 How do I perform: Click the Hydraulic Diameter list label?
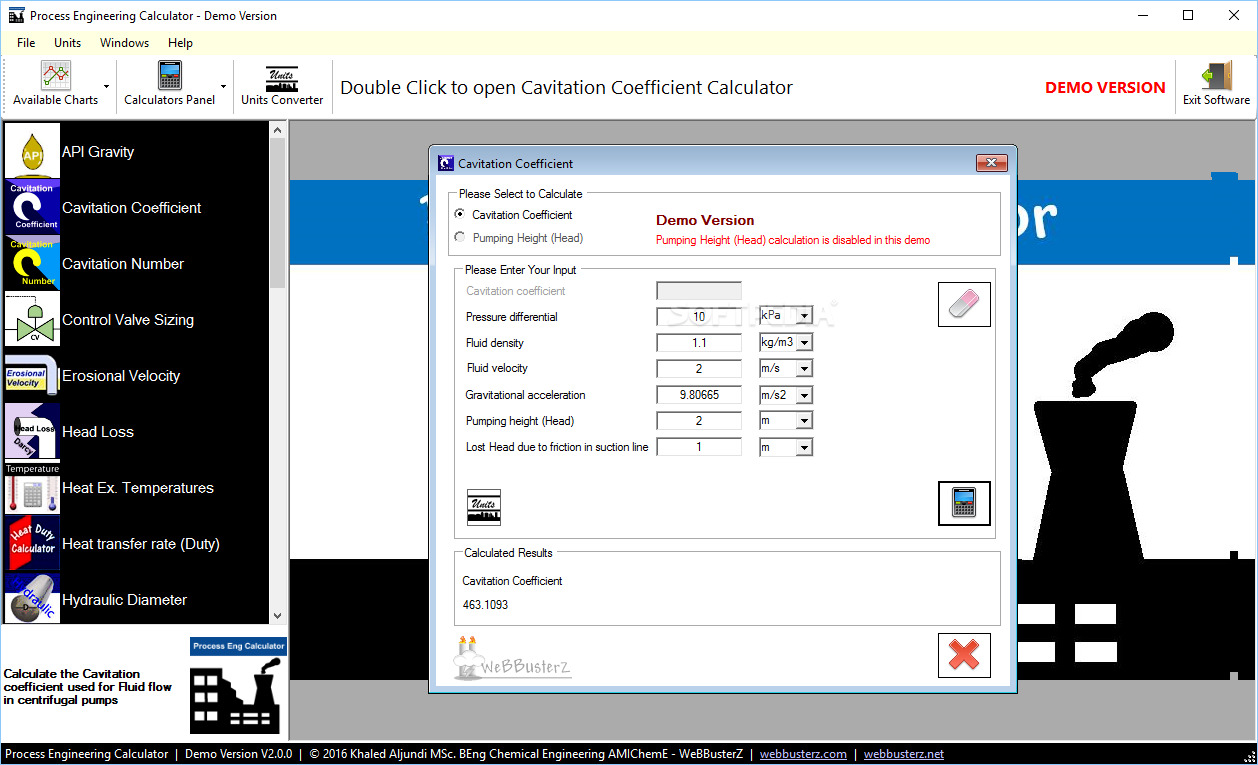pyautogui.click(x=125, y=600)
